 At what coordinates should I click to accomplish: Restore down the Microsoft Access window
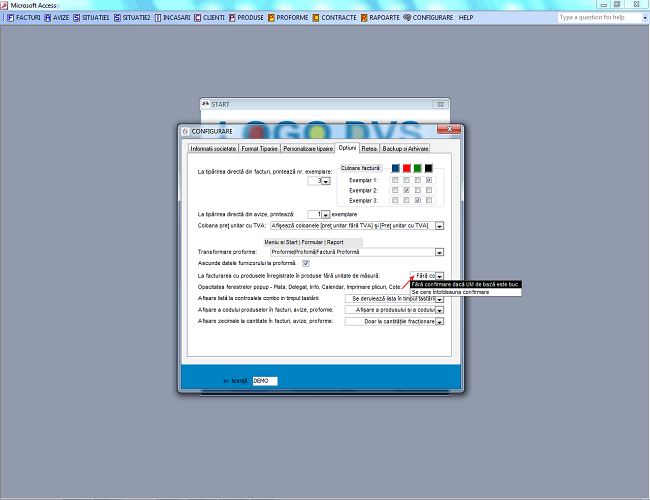click(x=617, y=5)
